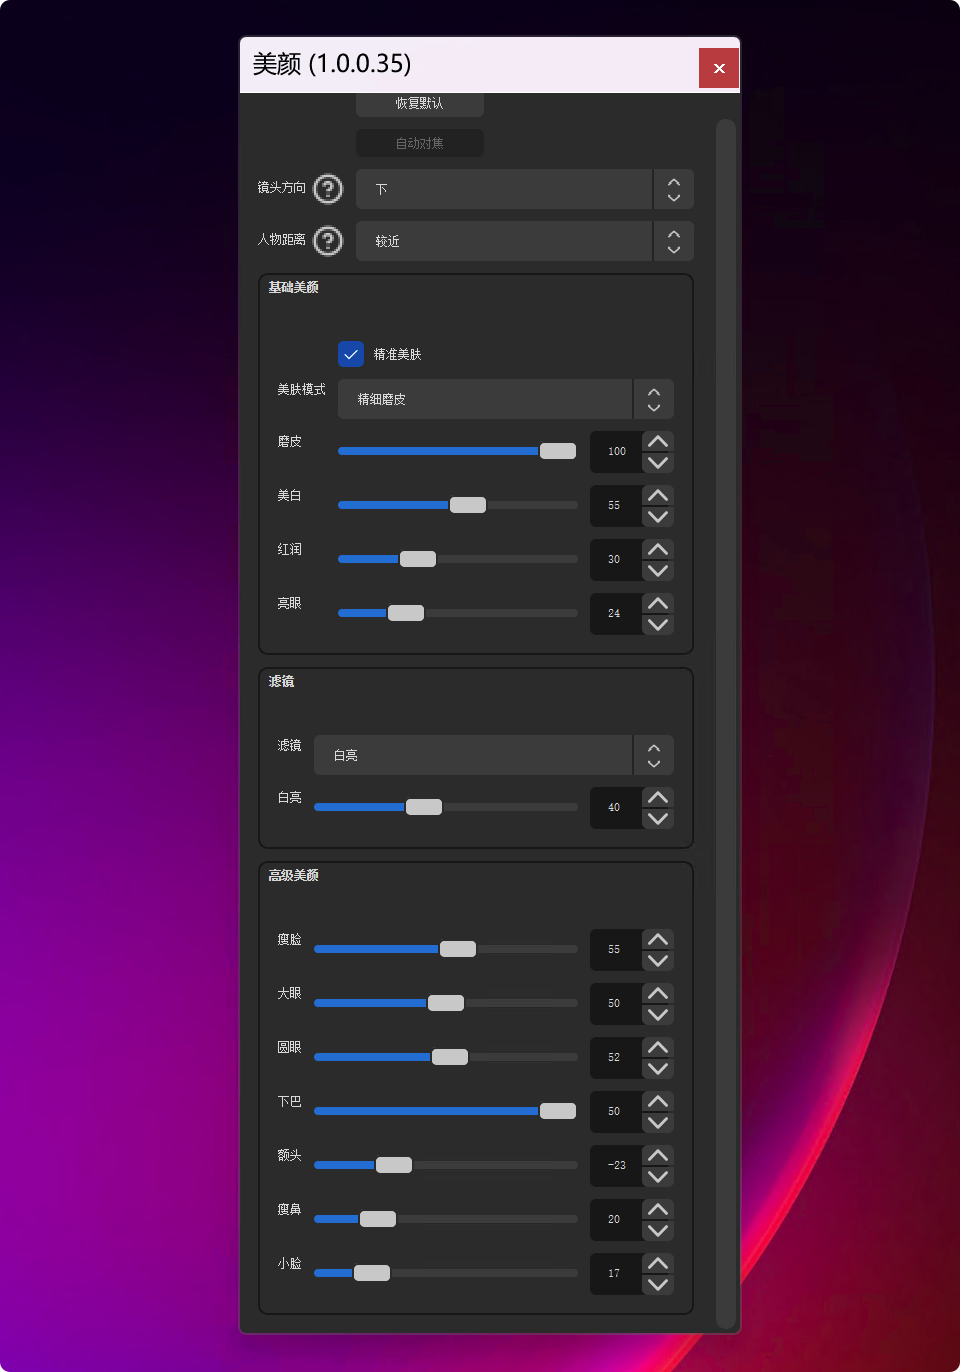Click the 大眼 slider handle
Image resolution: width=960 pixels, height=1372 pixels.
pos(446,1003)
